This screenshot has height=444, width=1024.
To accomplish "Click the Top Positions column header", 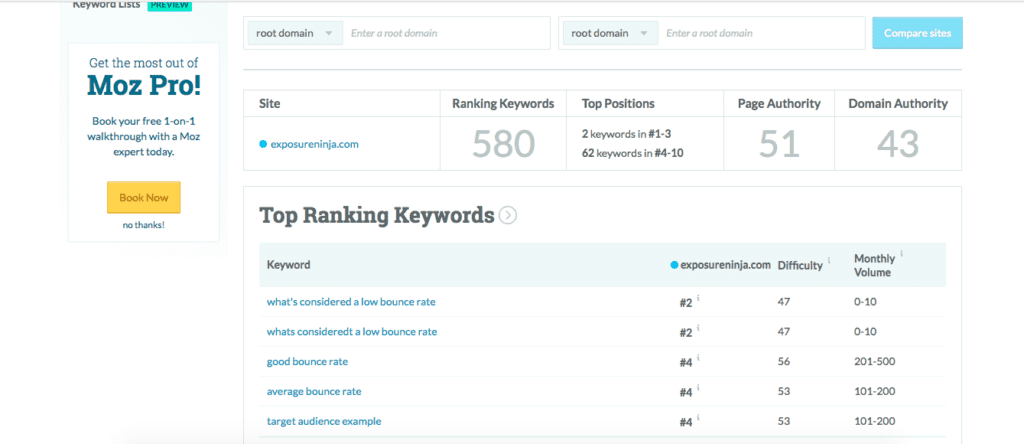I will [618, 103].
